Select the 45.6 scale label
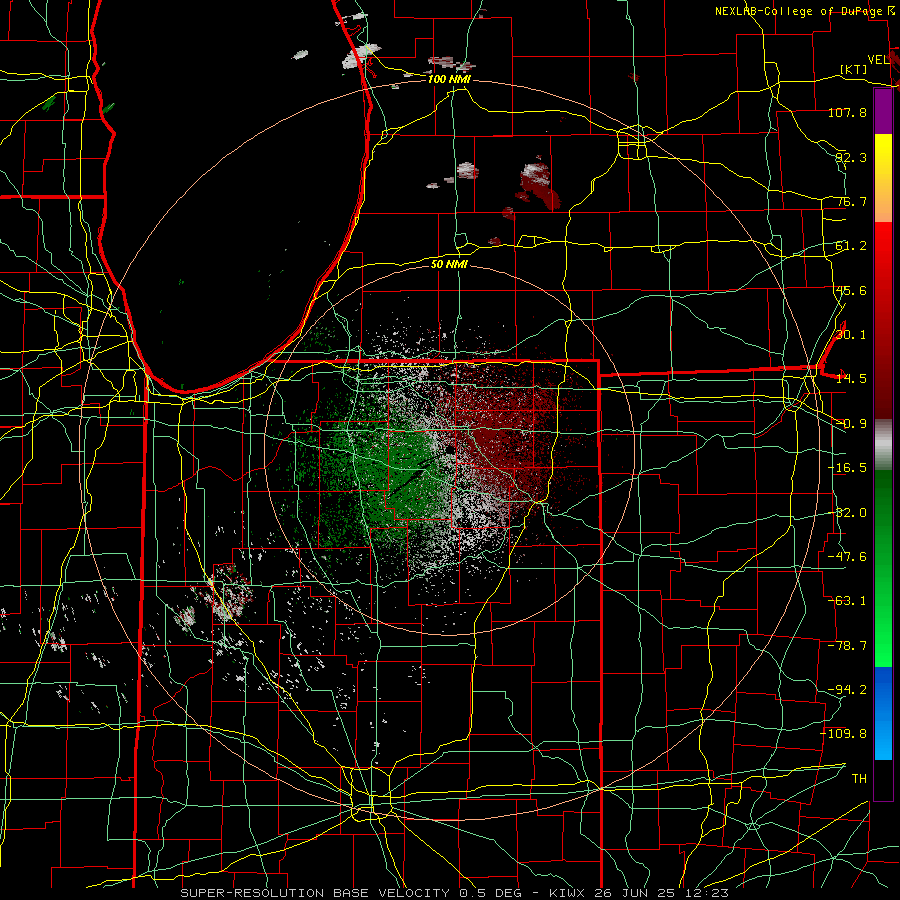This screenshot has height=900, width=900. pos(851,290)
